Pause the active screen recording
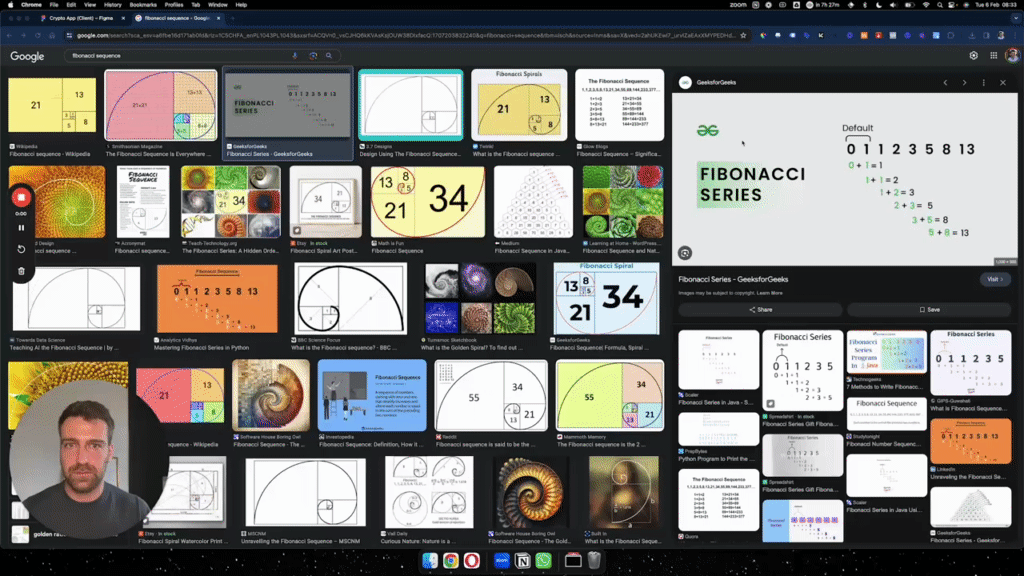The width and height of the screenshot is (1024, 576). coord(21,227)
